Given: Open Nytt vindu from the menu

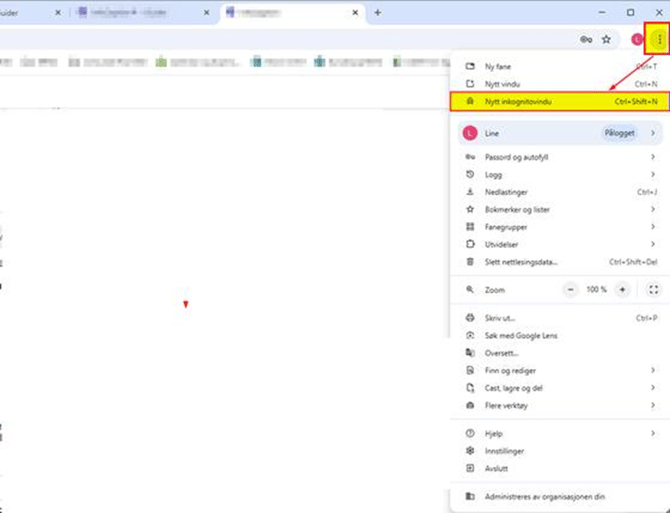Looking at the screenshot, I should click(x=503, y=84).
